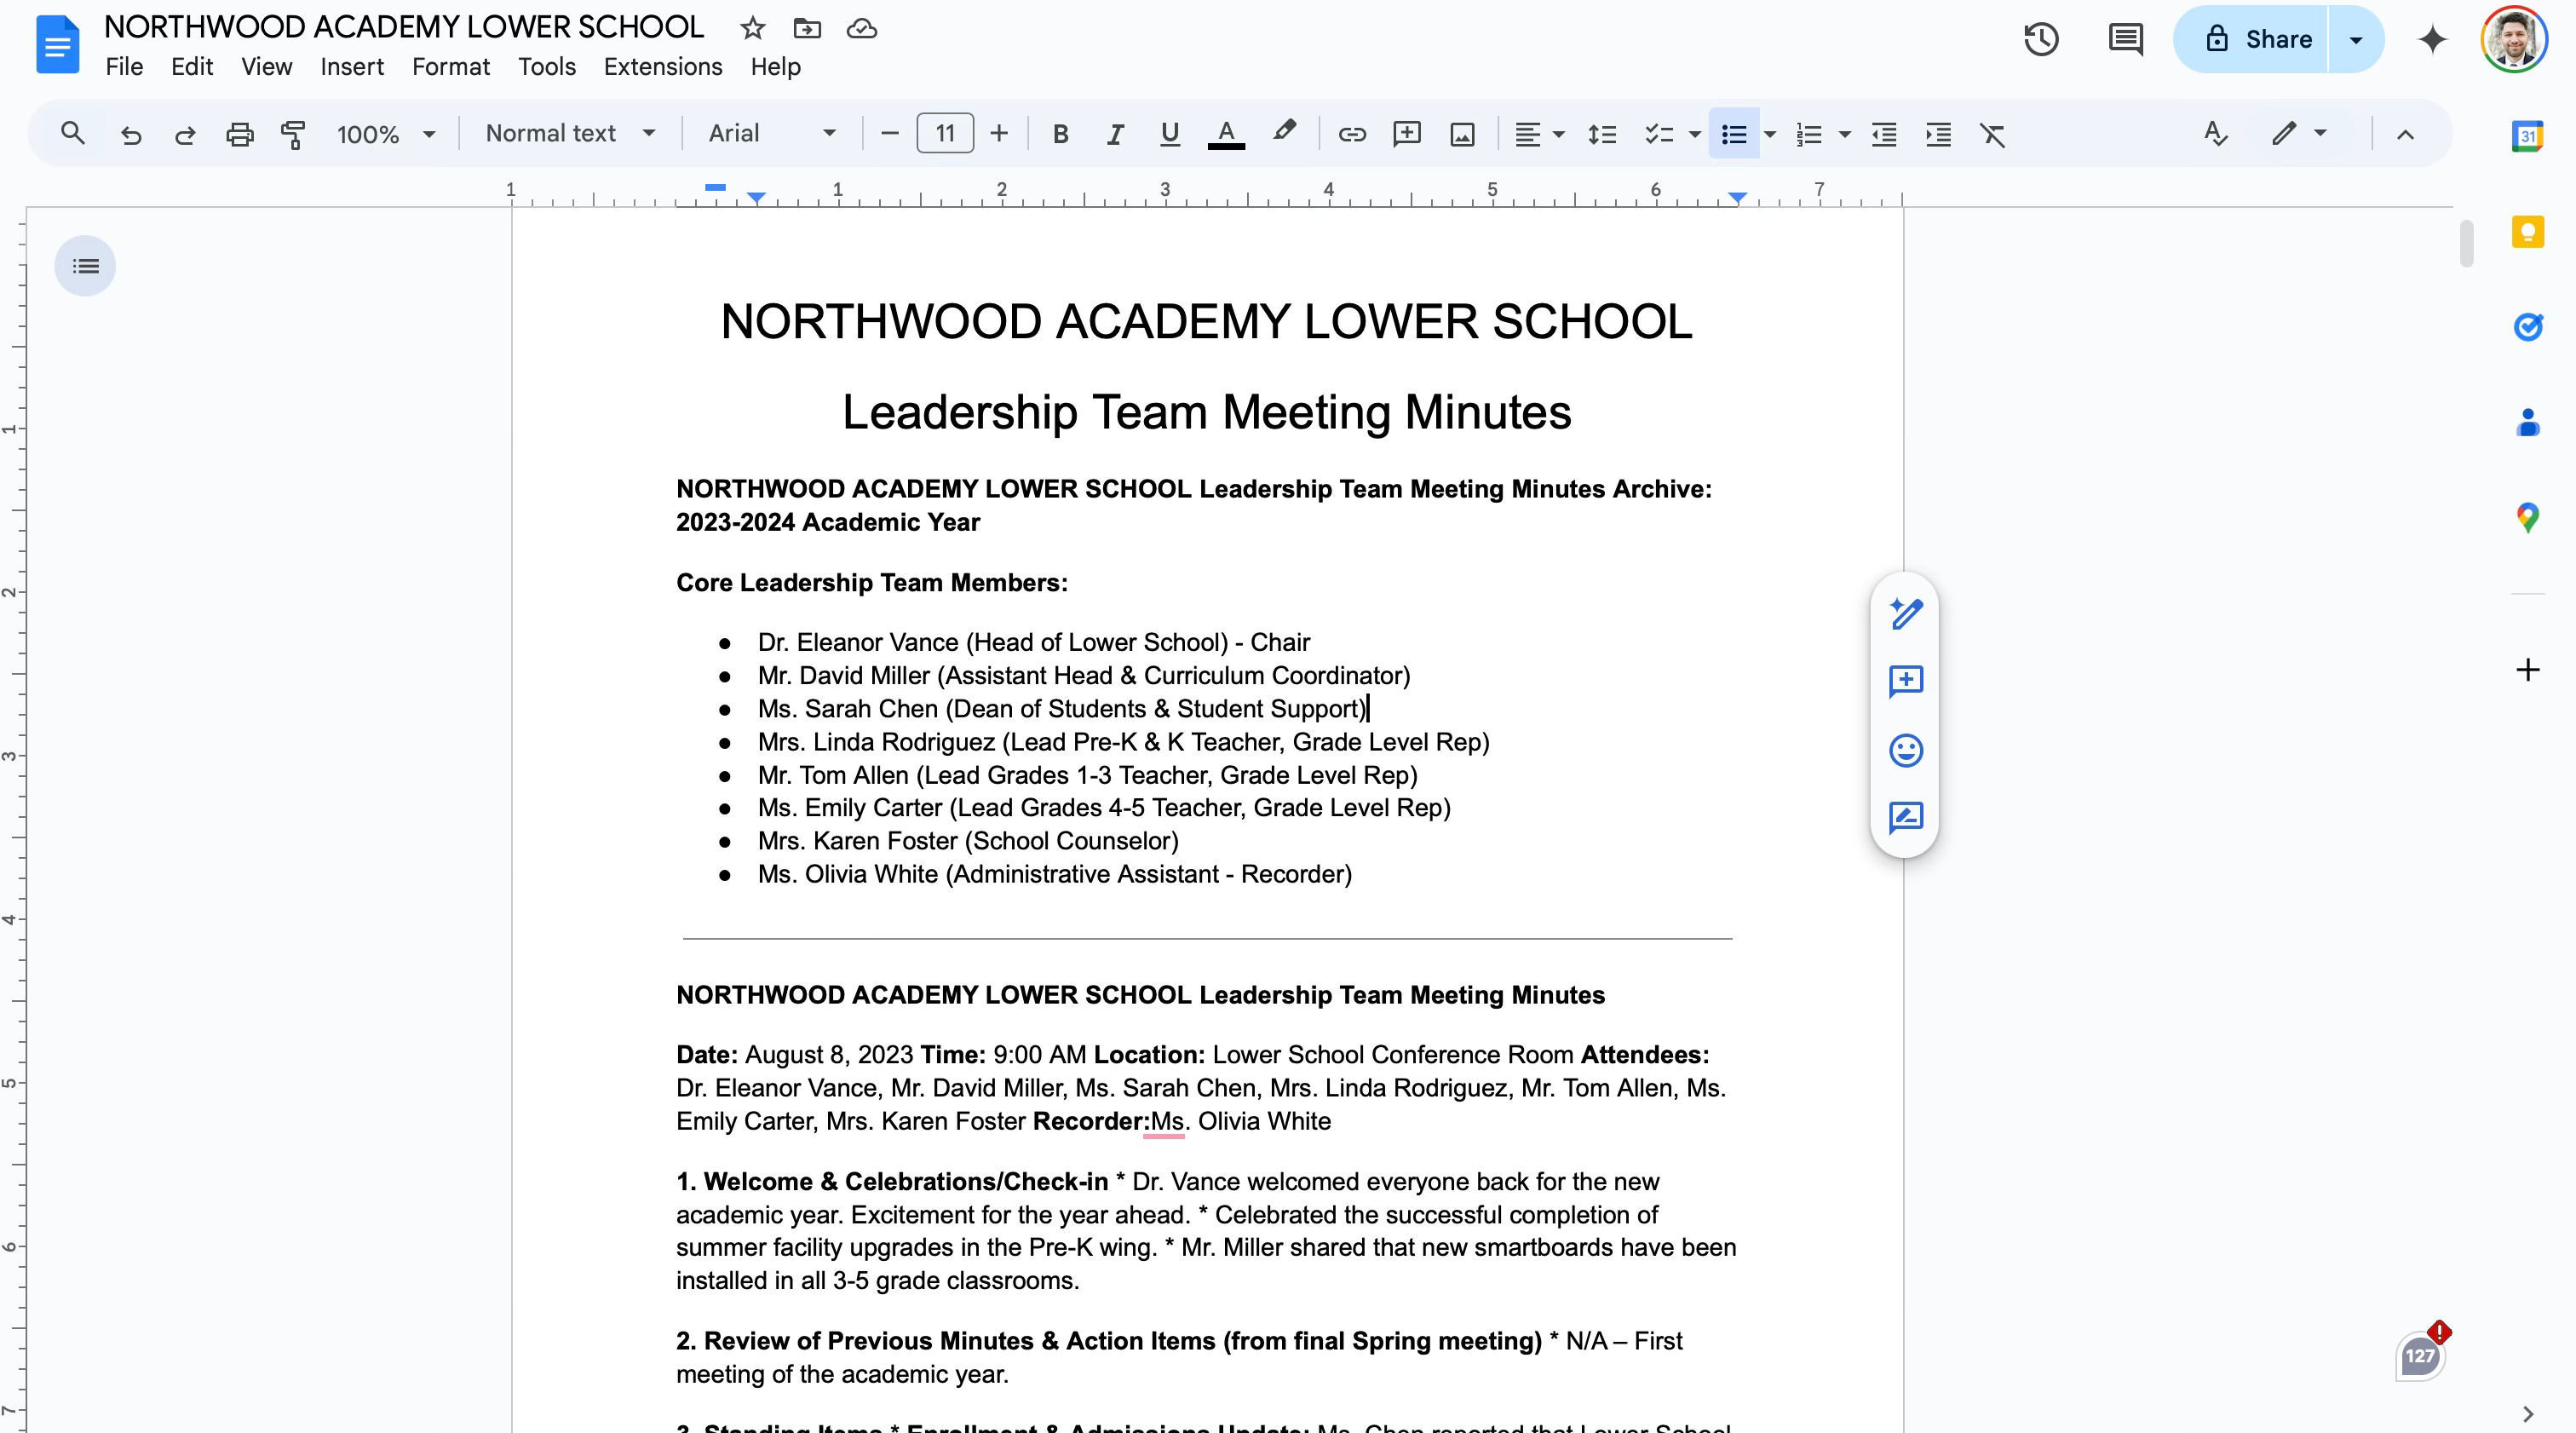Viewport: 2576px width, 1433px height.
Task: Toggle italic formatting
Action: (1115, 134)
